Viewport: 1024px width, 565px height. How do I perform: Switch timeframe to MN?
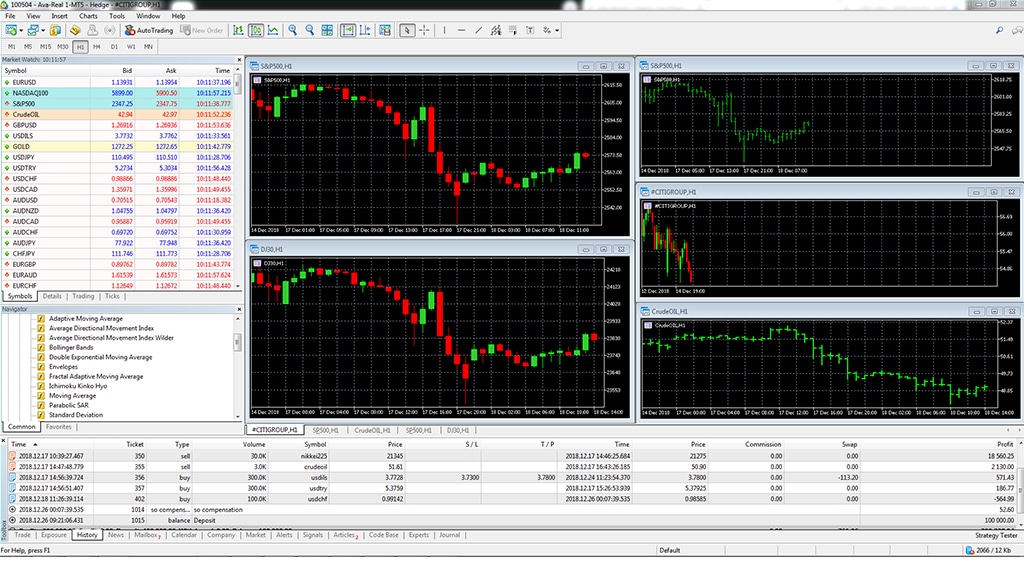[148, 47]
